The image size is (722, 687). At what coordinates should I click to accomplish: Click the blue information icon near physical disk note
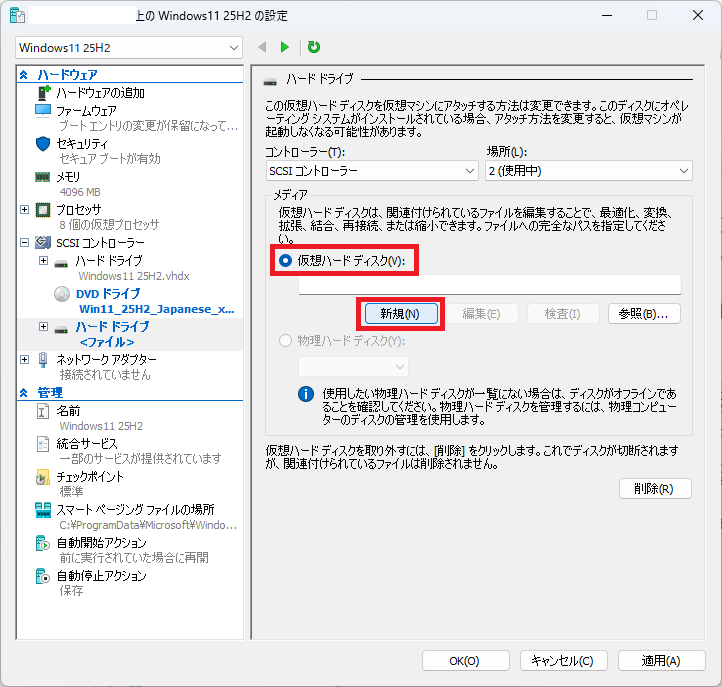tap(306, 394)
